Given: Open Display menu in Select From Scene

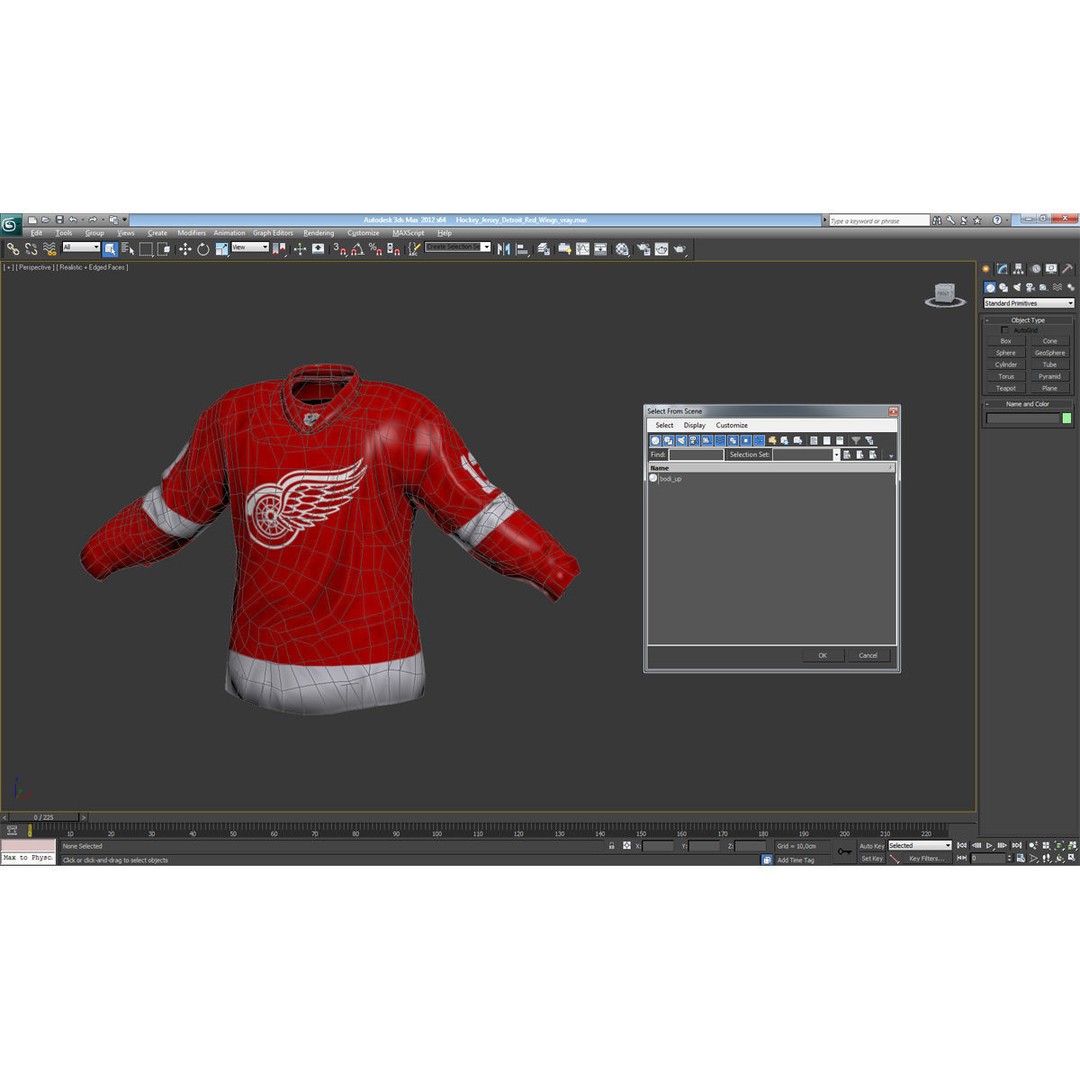Looking at the screenshot, I should (694, 425).
